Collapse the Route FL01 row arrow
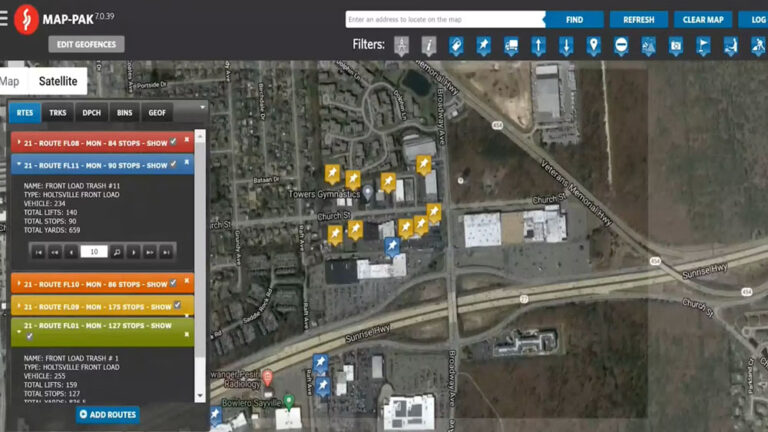Image resolution: width=768 pixels, height=432 pixels. click(x=19, y=332)
